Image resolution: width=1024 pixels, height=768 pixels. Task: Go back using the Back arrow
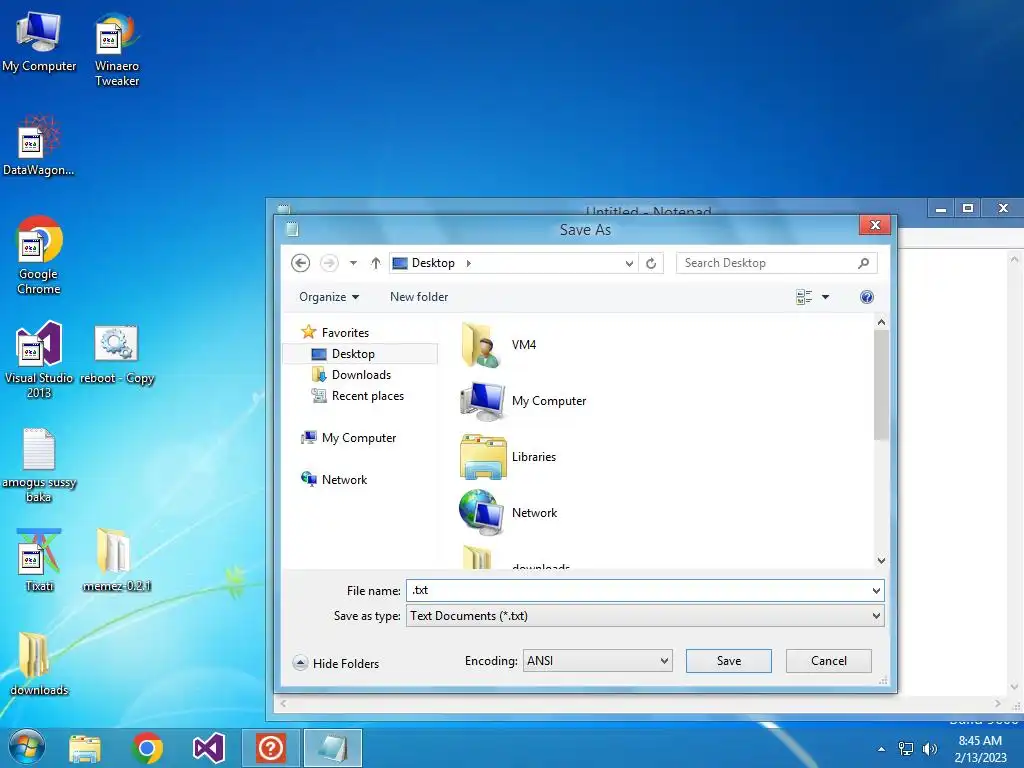coord(300,263)
